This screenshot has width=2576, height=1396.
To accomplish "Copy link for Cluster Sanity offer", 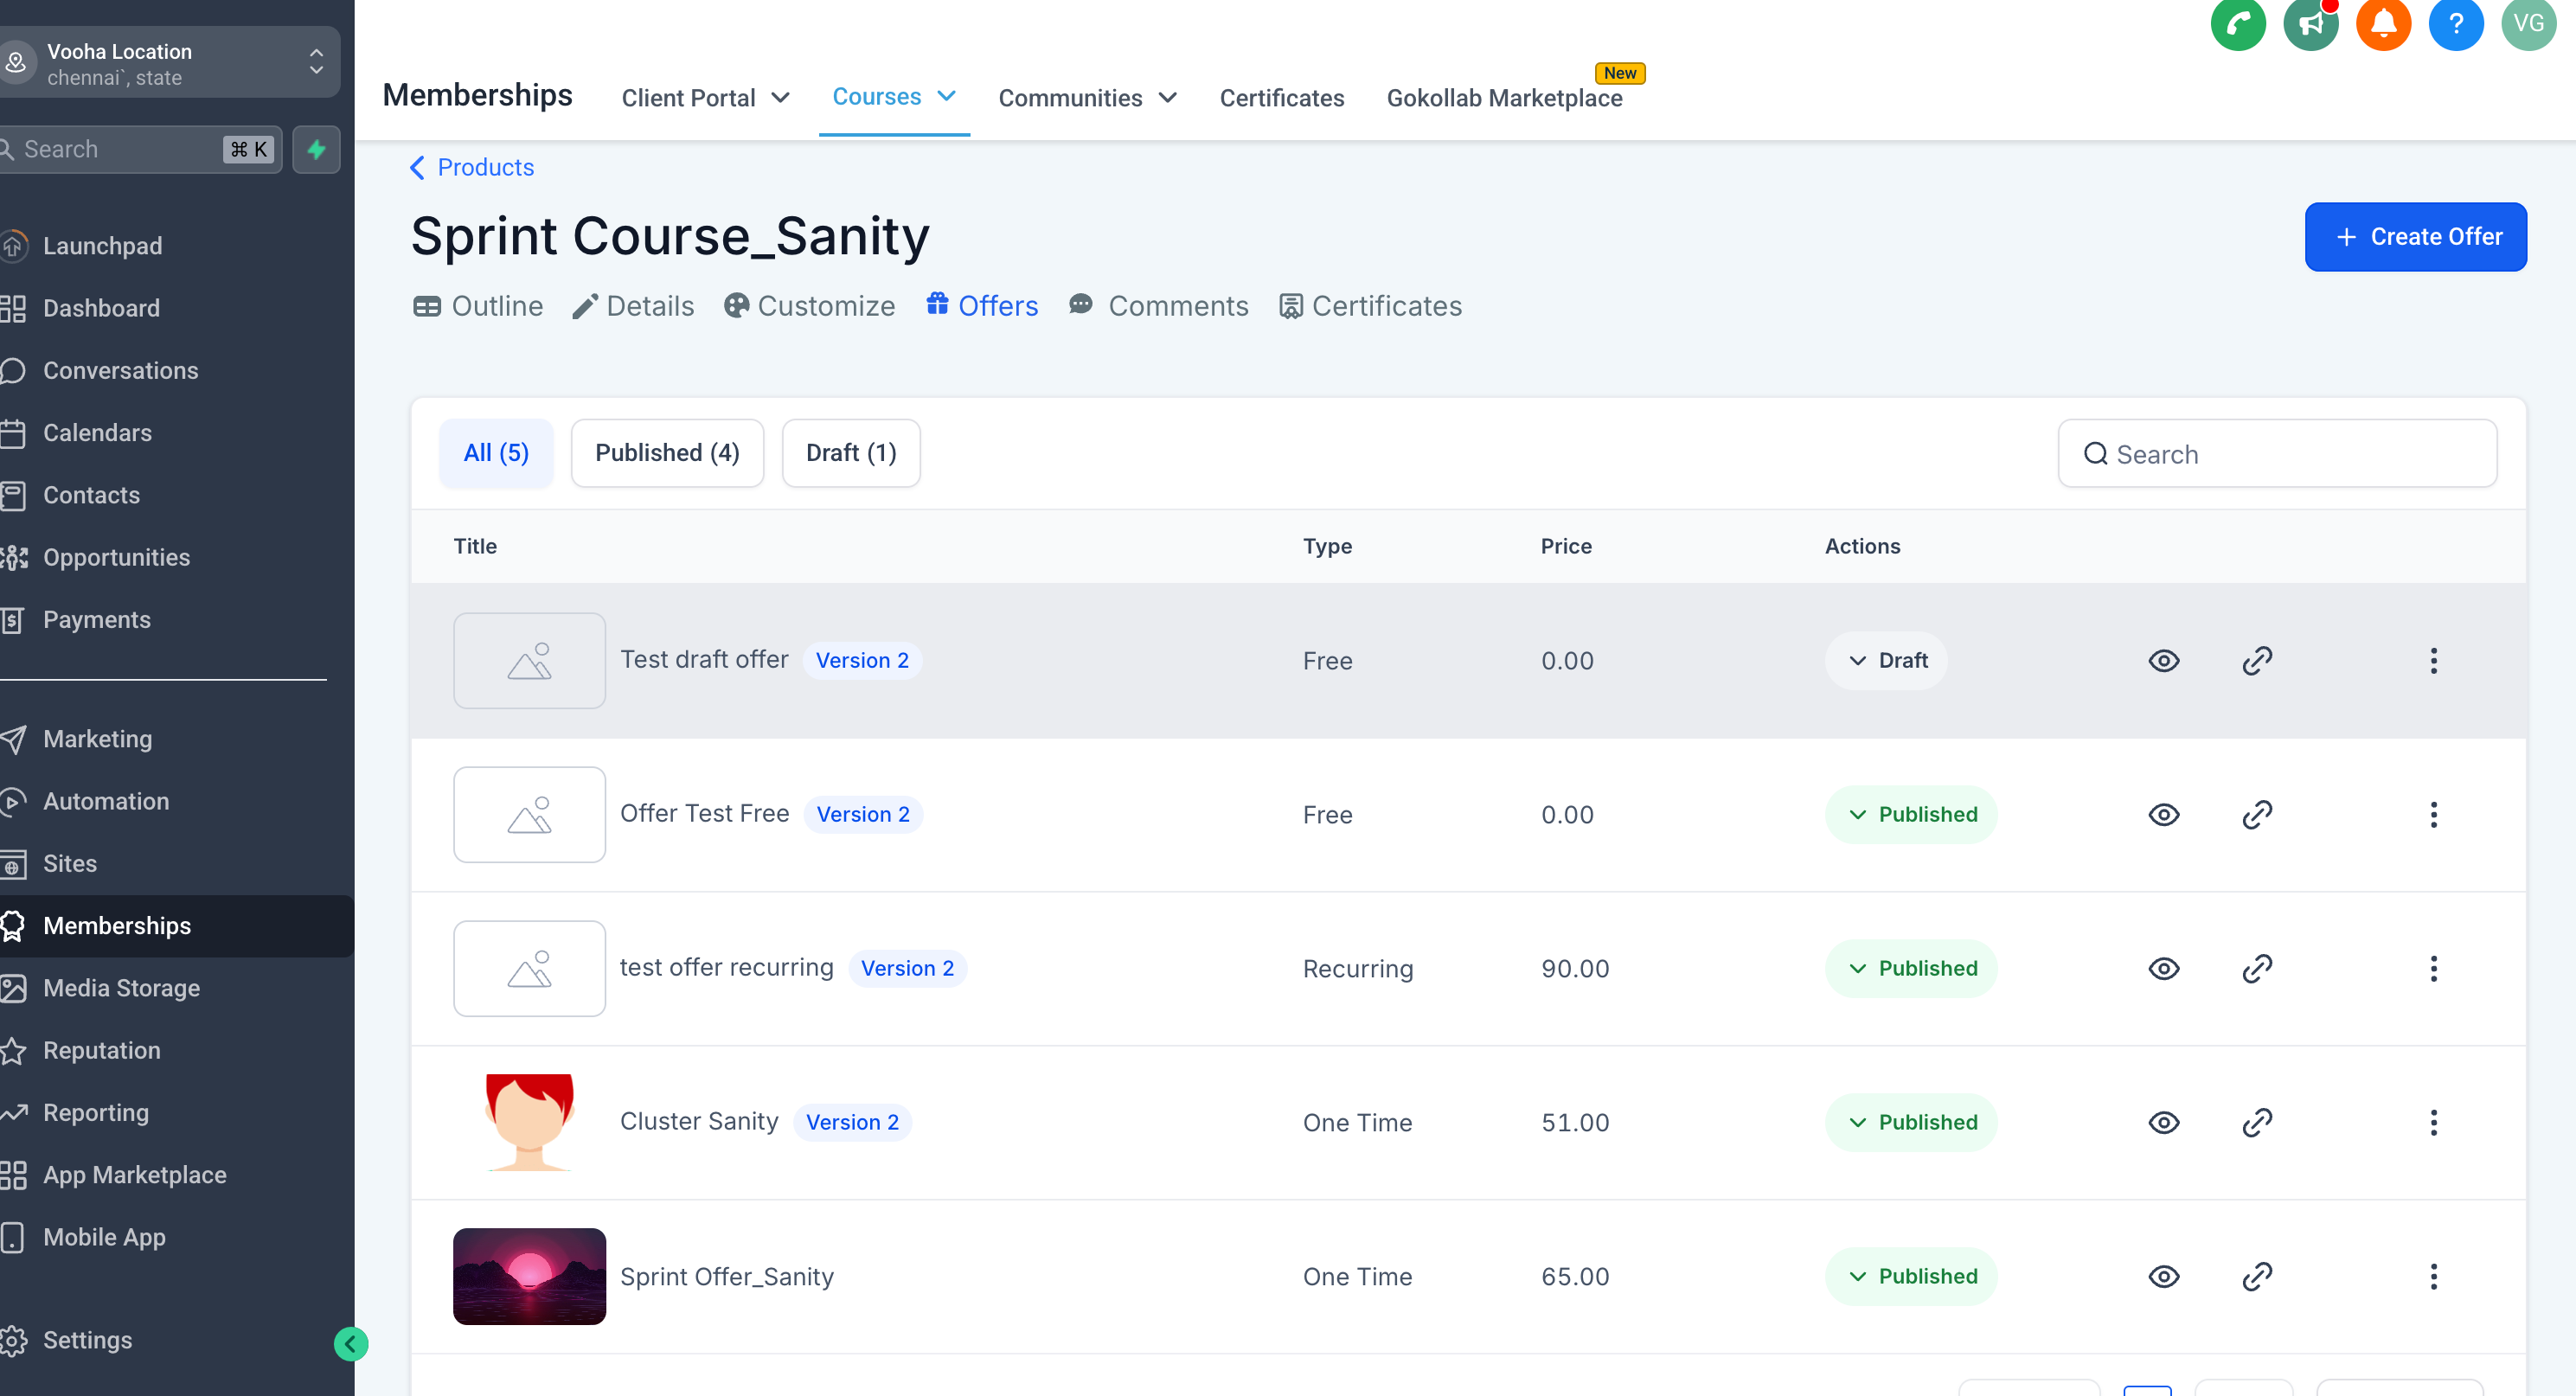I will click(2257, 1122).
